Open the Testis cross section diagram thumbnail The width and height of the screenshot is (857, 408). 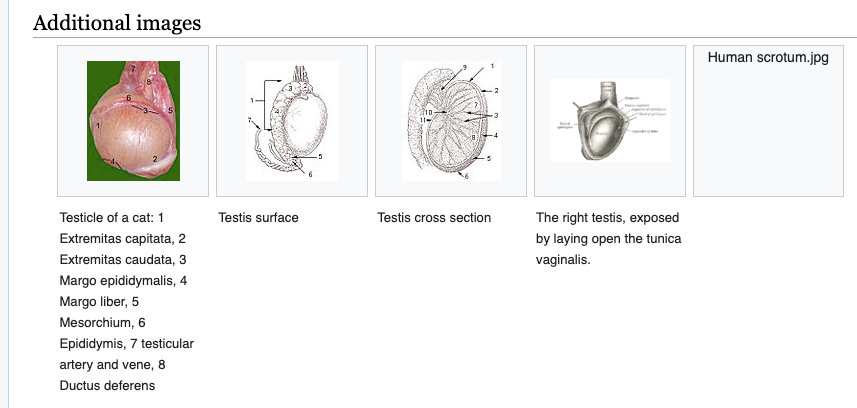[x=451, y=121]
